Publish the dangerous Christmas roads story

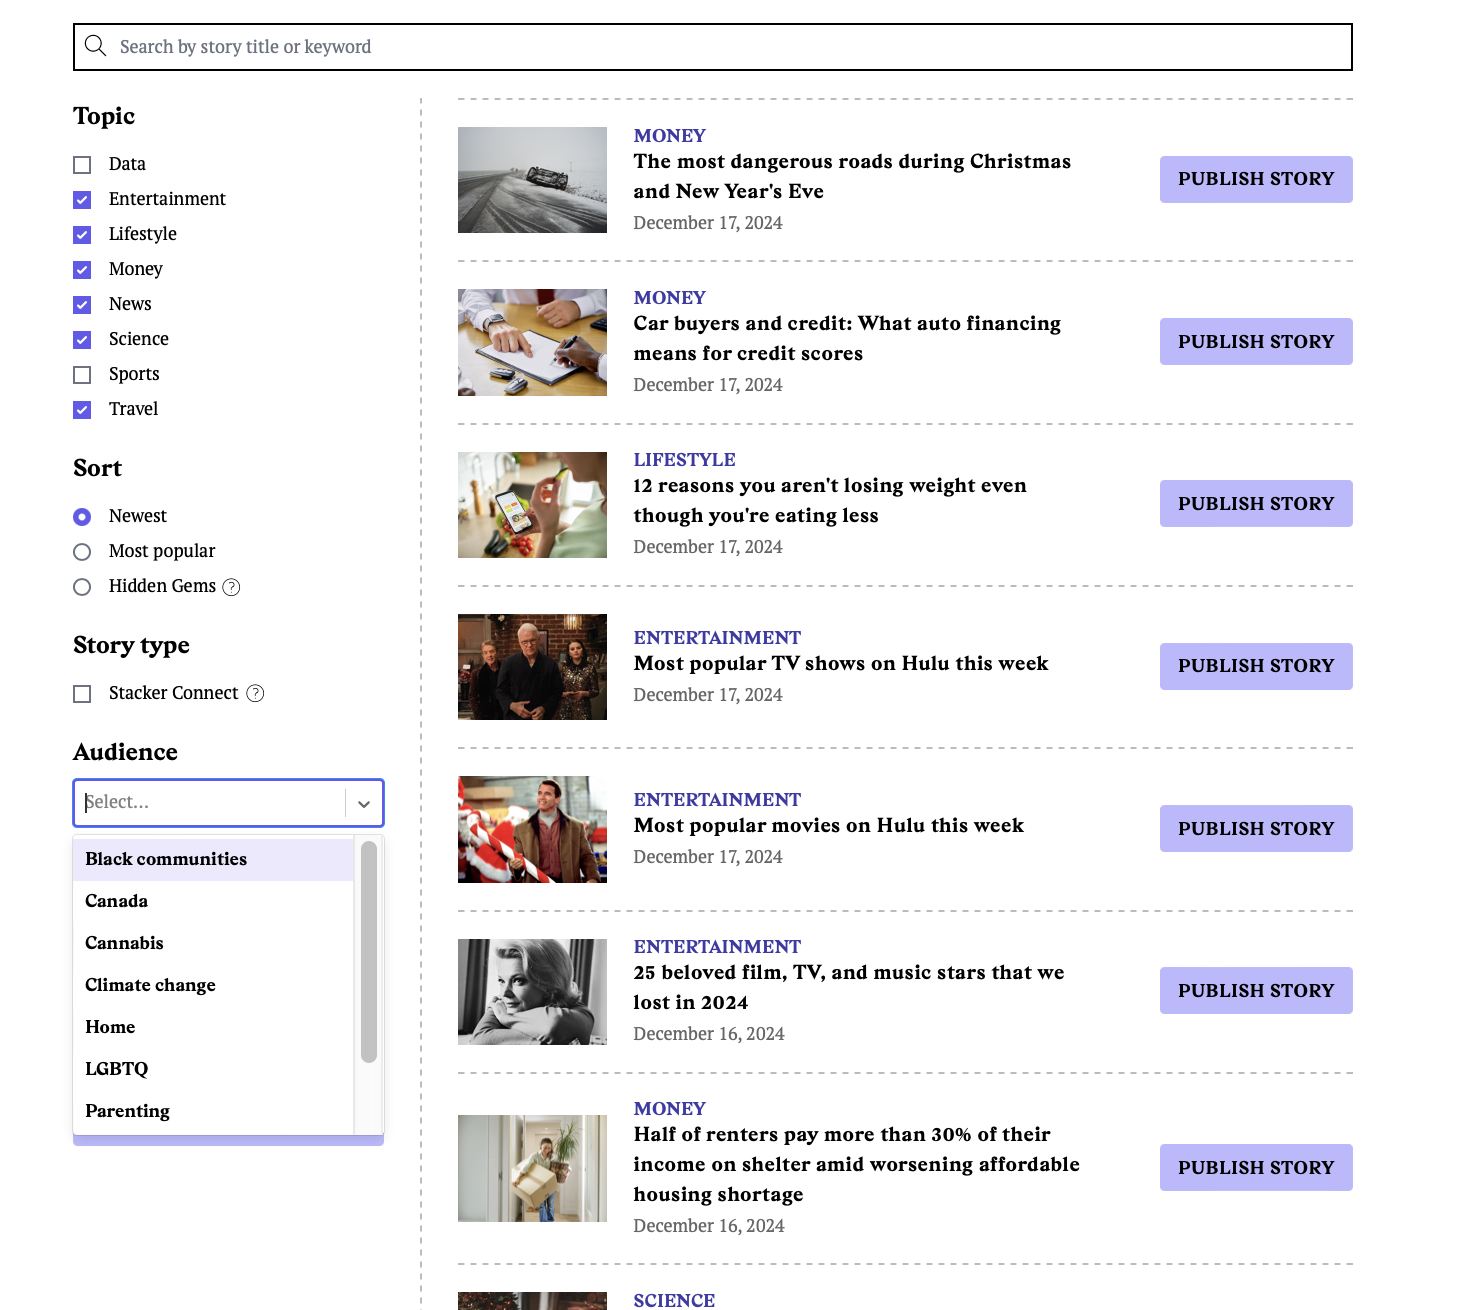(x=1256, y=179)
